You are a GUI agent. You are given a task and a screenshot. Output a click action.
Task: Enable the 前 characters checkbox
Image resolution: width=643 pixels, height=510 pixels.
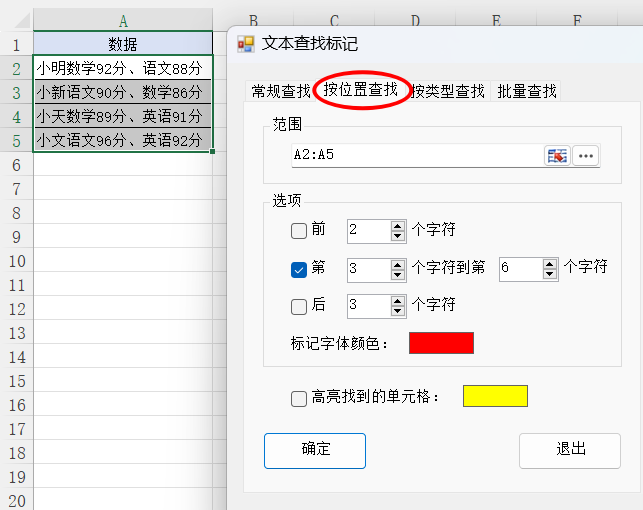point(299,231)
